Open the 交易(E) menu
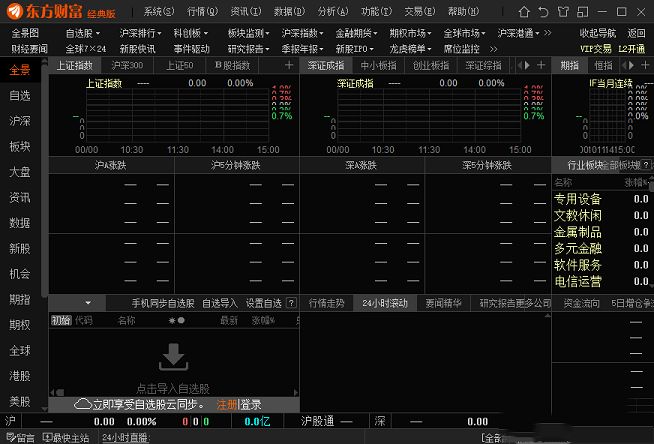 (x=419, y=12)
